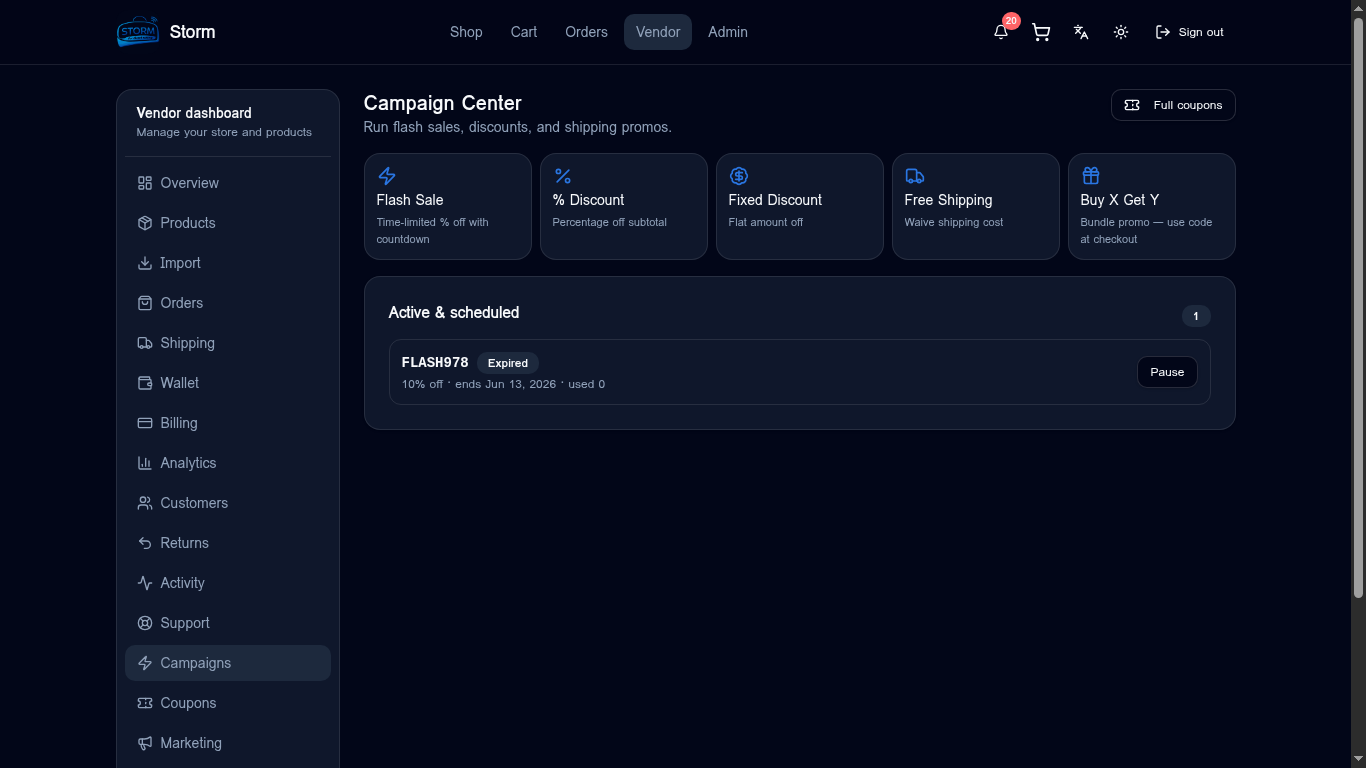Choose the % Discount campaign card
This screenshot has height=768, width=1366.
(x=624, y=206)
